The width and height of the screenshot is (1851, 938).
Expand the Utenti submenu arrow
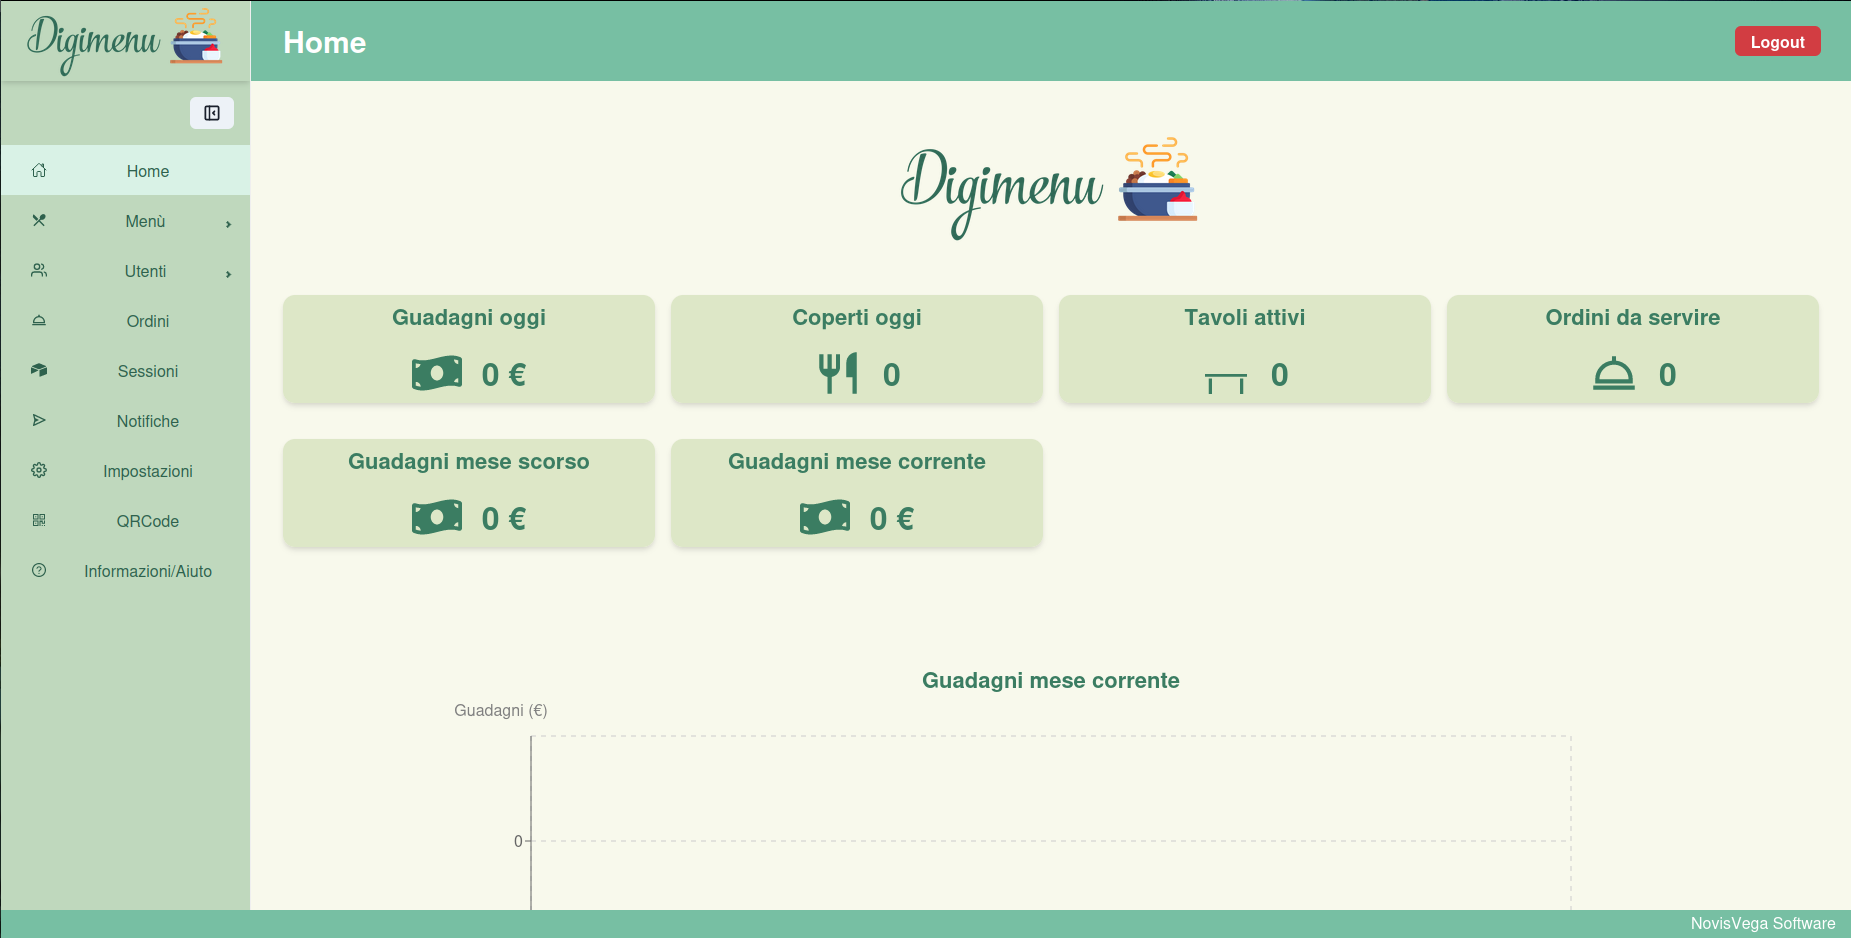228,273
